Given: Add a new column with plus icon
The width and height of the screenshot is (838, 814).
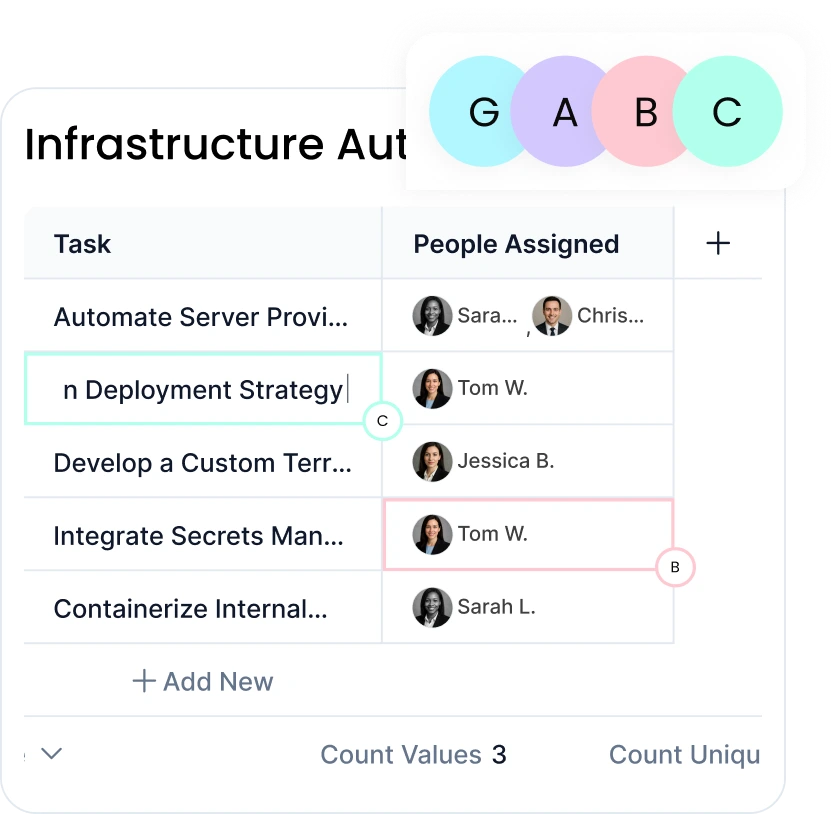Looking at the screenshot, I should point(718,244).
